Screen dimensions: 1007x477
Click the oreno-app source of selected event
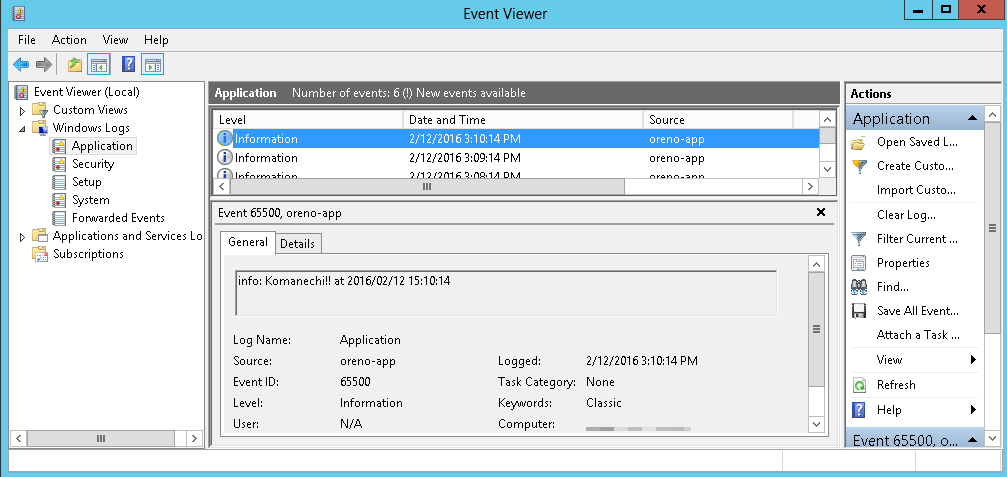(676, 139)
